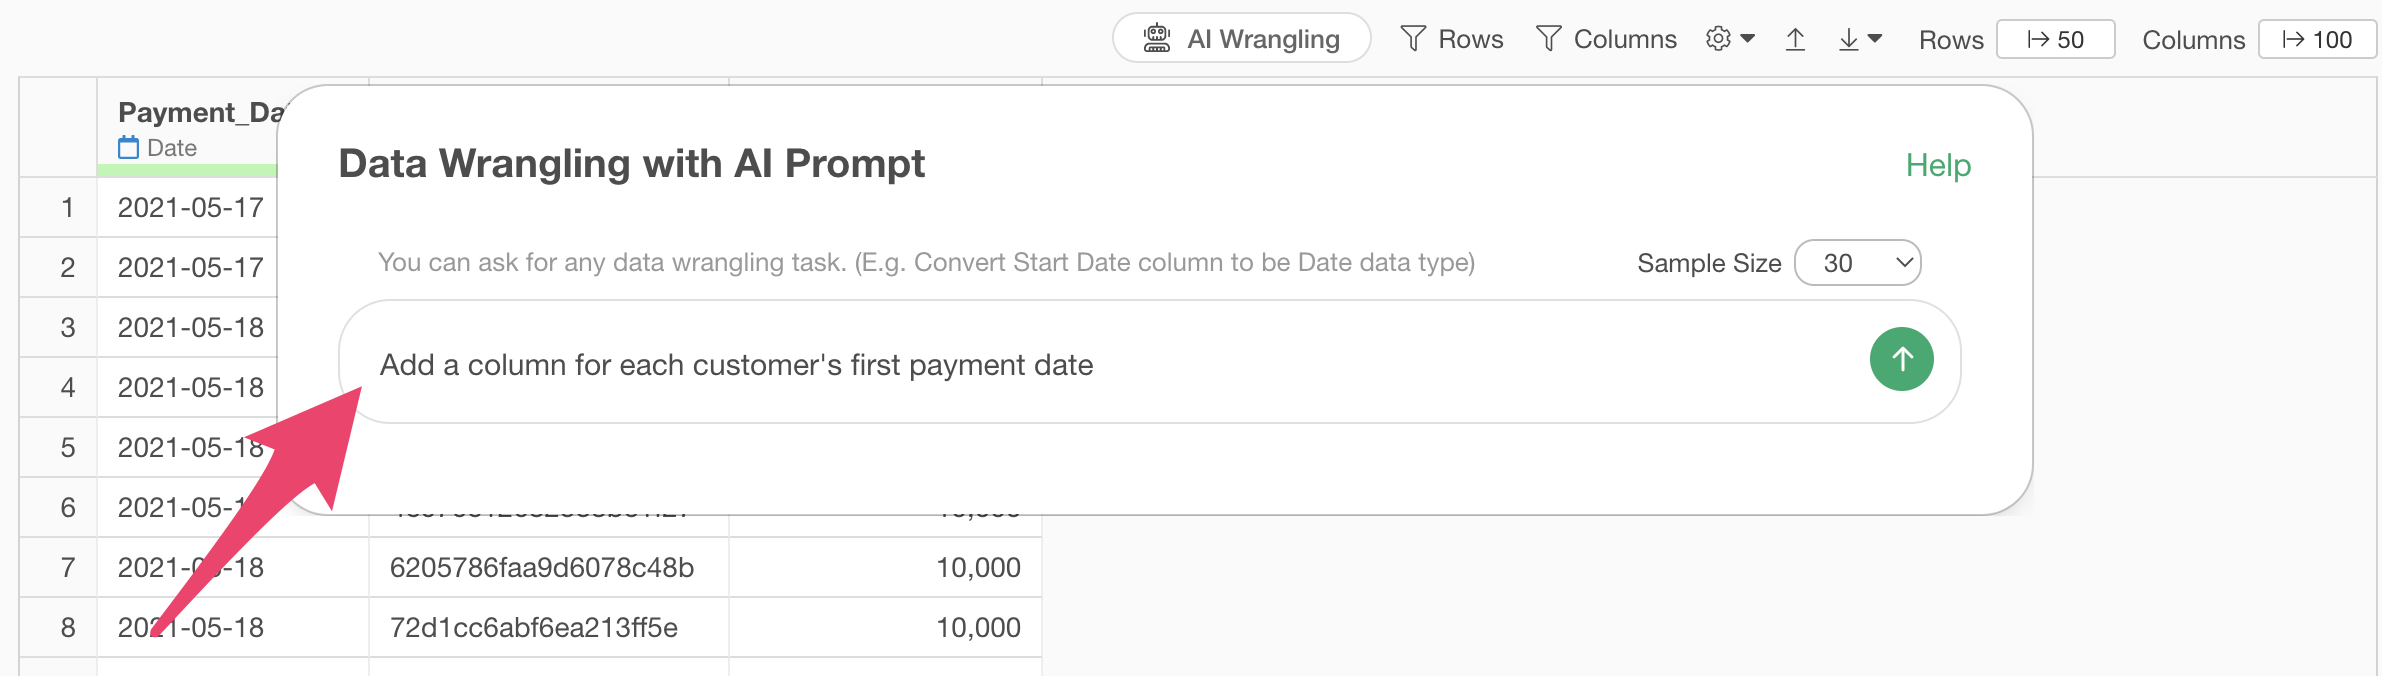Submit the AI prompt with green arrow
This screenshot has width=2382, height=686.
[x=1901, y=359]
